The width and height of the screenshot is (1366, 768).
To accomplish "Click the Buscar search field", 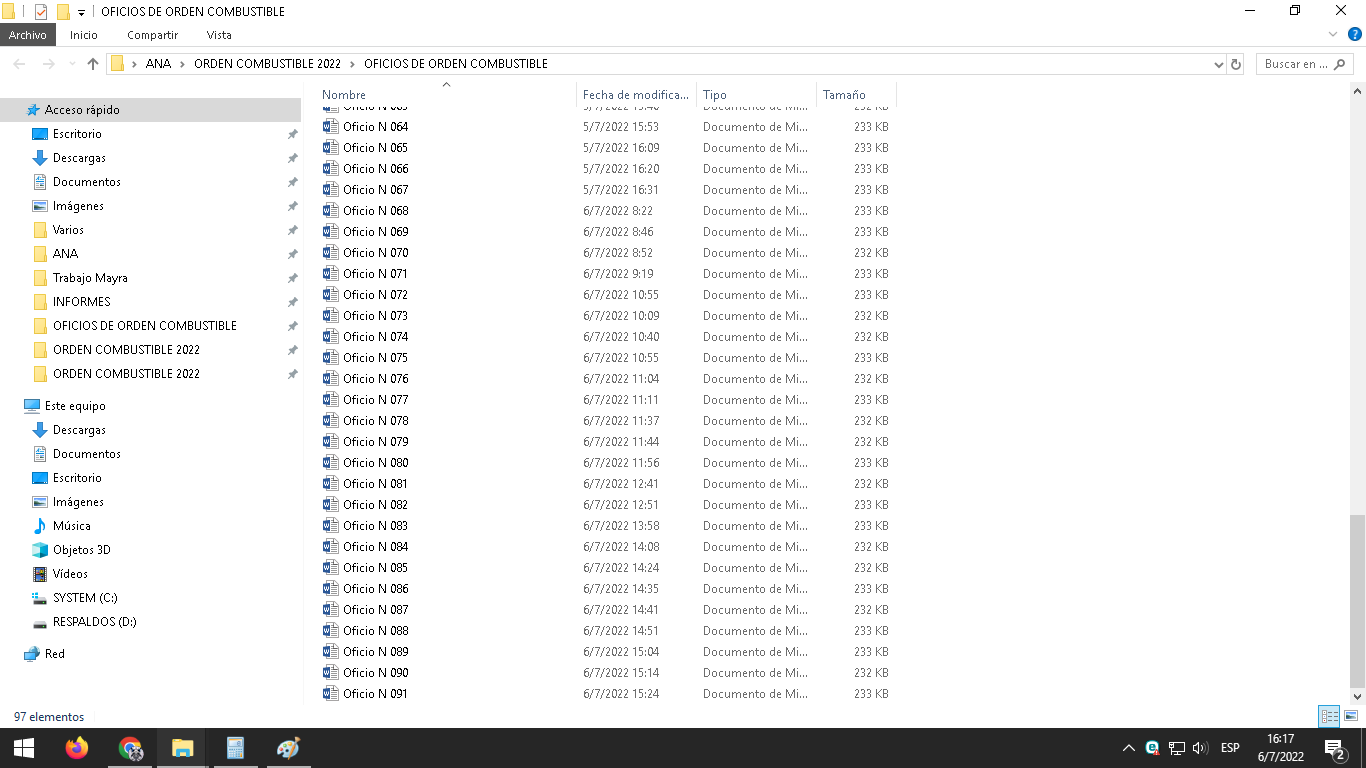I will click(x=1296, y=64).
